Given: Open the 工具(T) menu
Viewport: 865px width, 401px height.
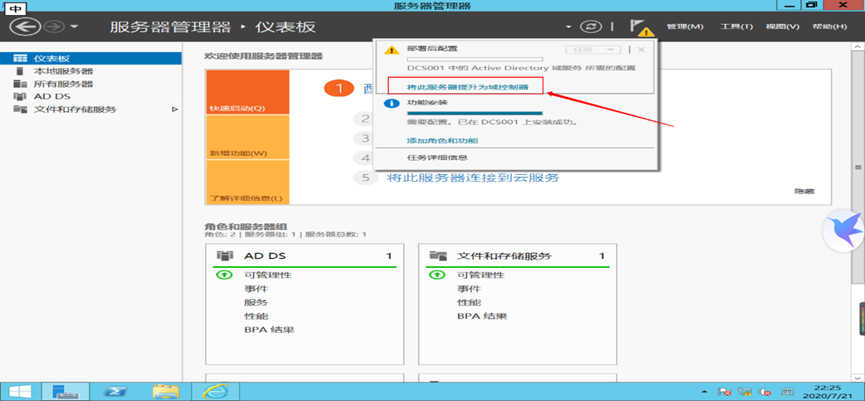Looking at the screenshot, I should [736, 26].
